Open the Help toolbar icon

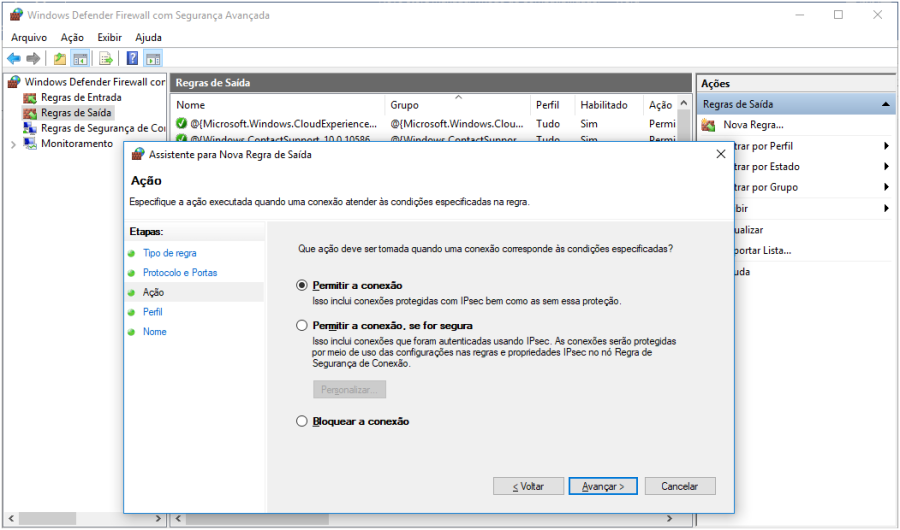133,58
